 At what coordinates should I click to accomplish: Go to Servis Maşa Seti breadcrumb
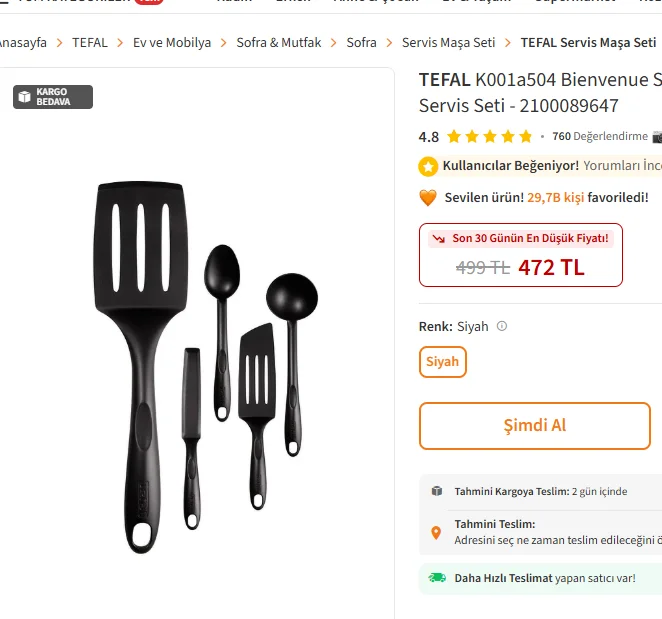(x=448, y=43)
